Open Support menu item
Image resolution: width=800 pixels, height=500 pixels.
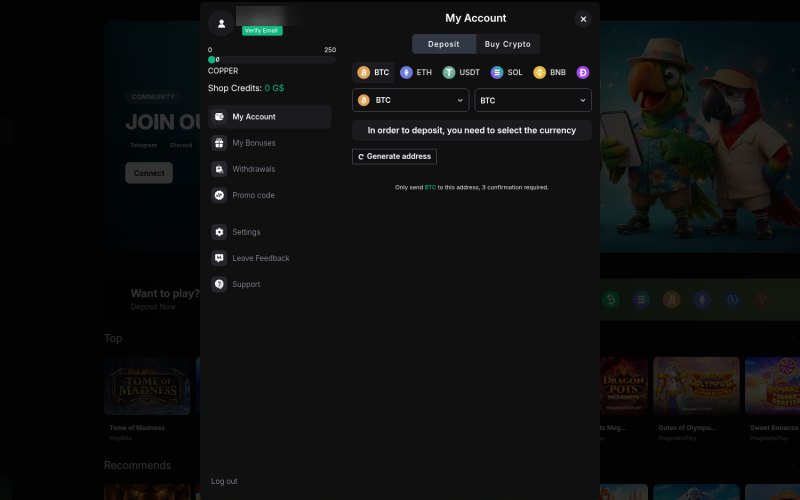click(x=269, y=284)
